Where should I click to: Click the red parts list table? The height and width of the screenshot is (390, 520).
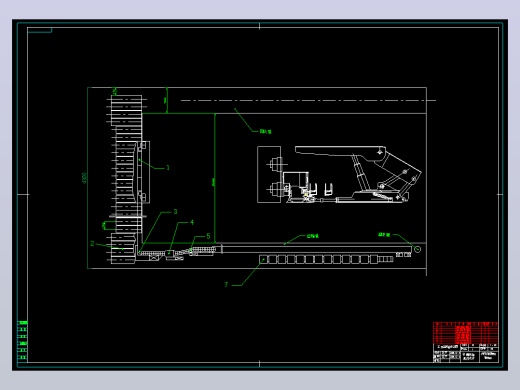(465, 333)
